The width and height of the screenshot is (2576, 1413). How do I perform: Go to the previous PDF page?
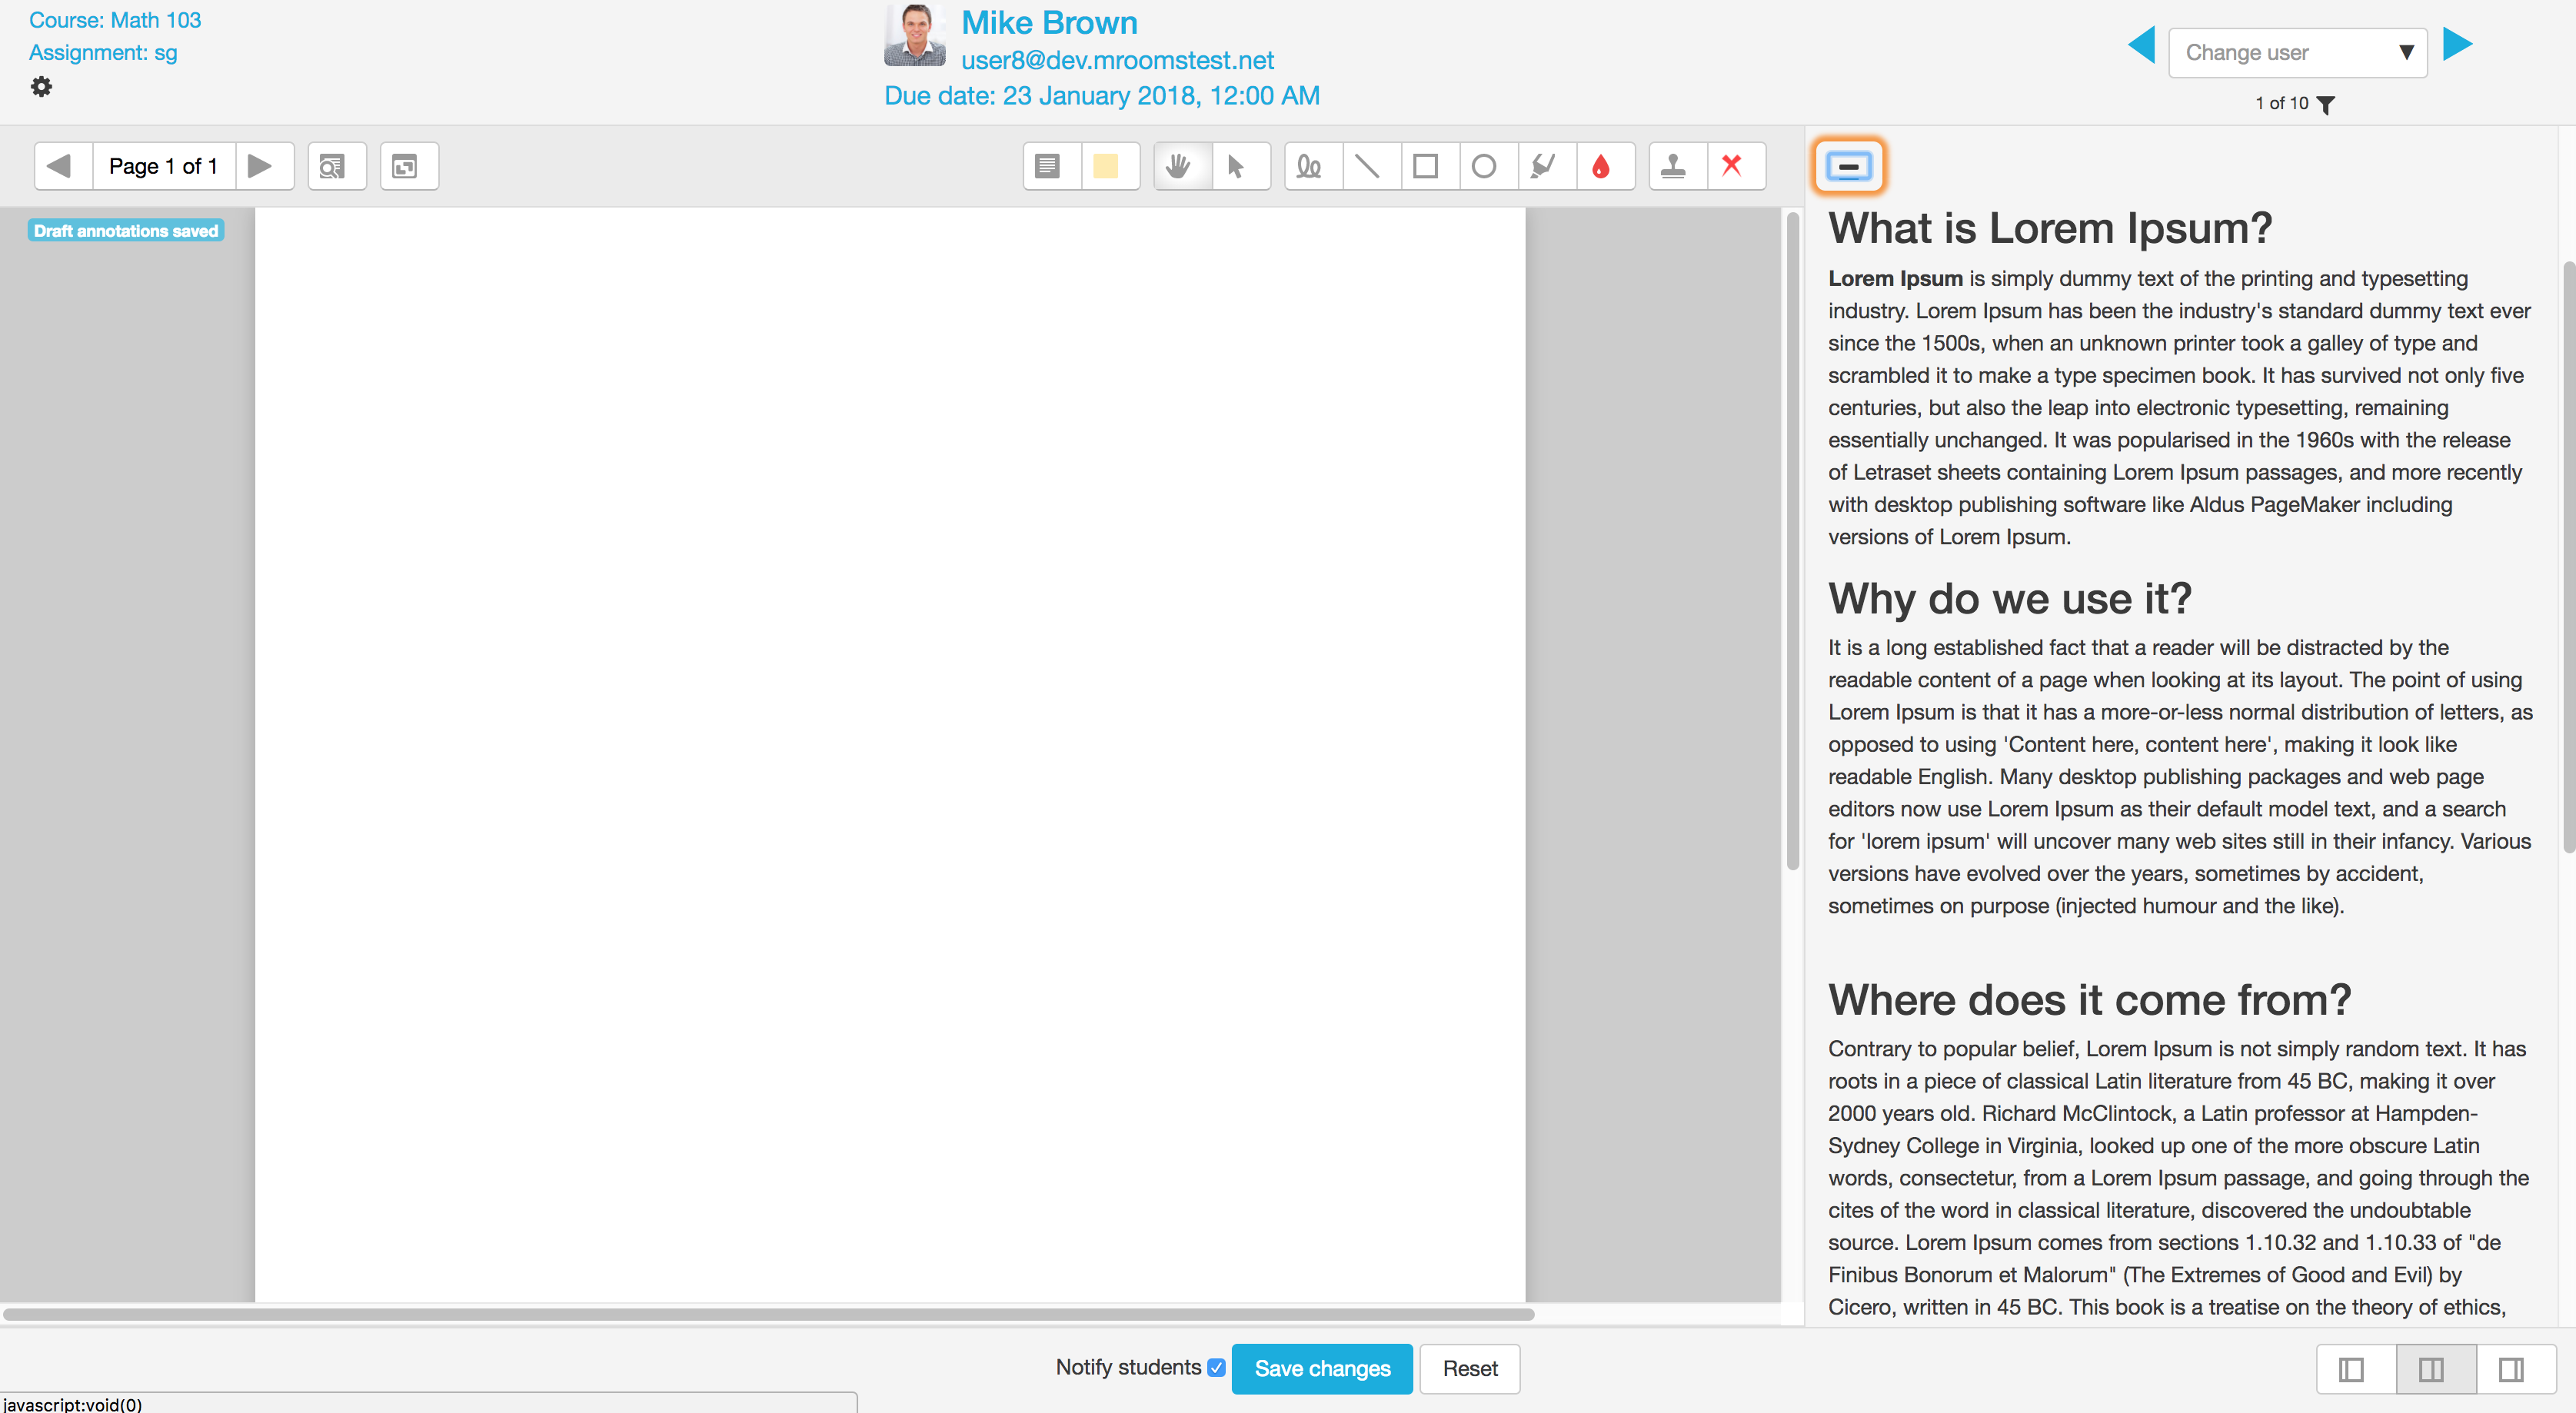click(62, 166)
